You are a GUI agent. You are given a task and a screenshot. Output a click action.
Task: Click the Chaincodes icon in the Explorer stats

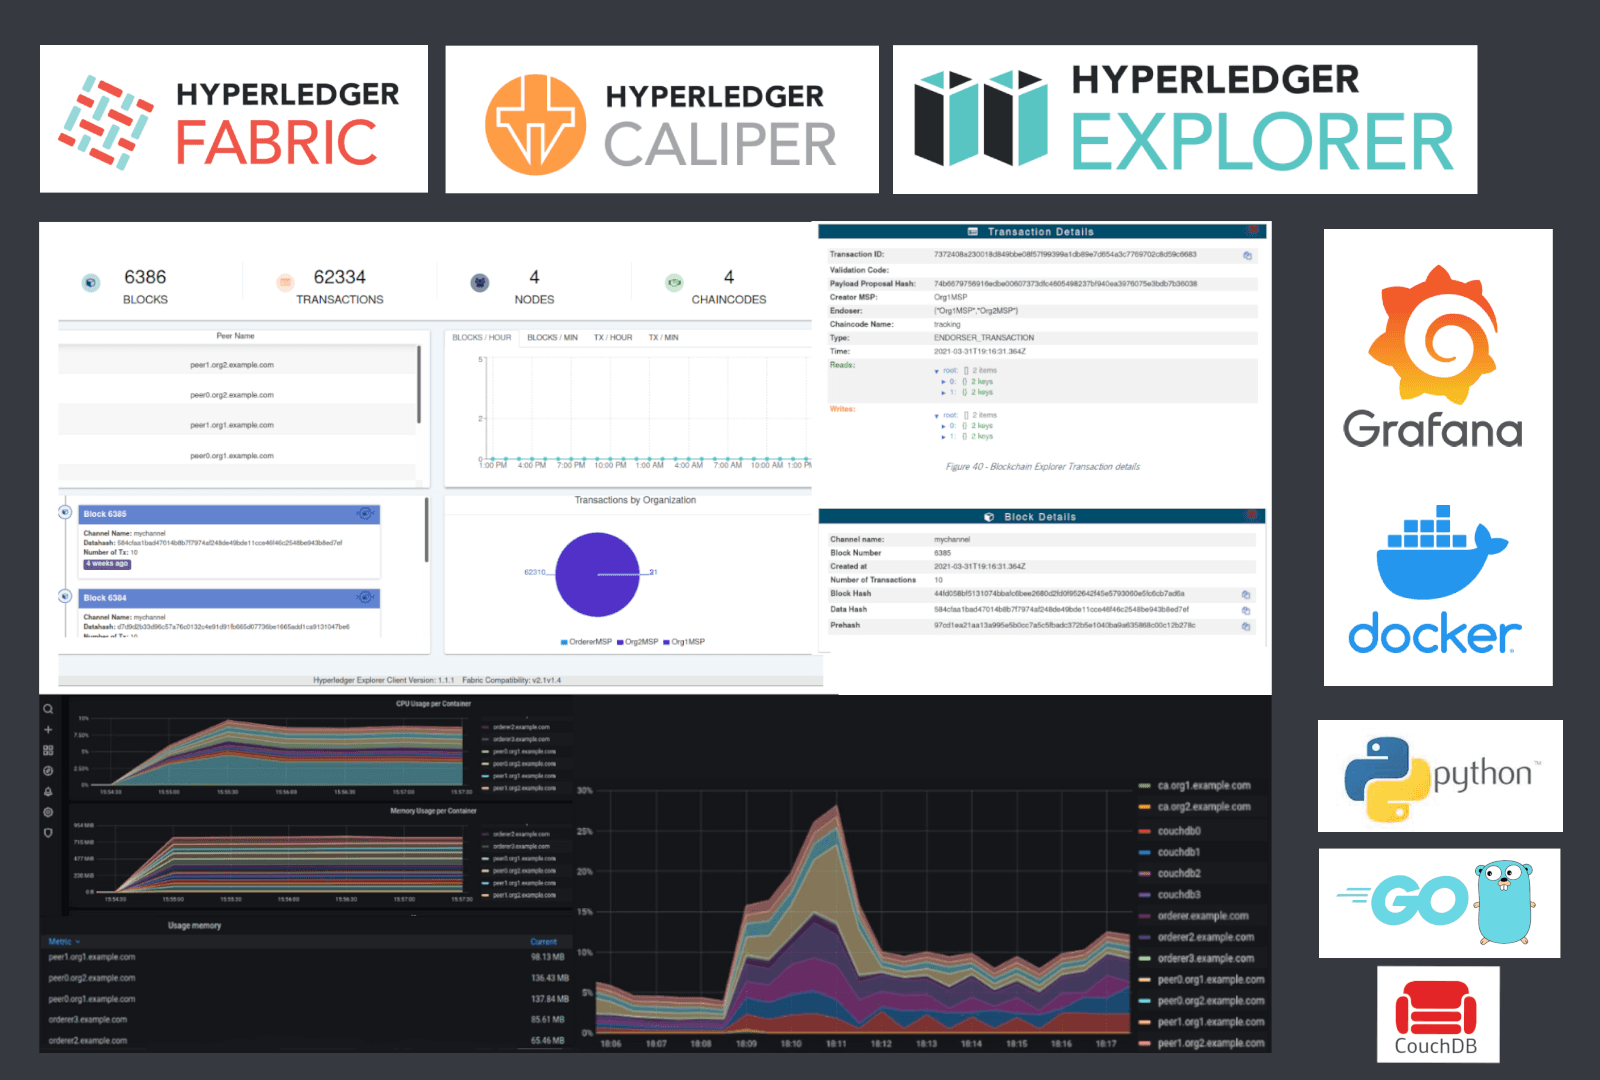[x=674, y=283]
